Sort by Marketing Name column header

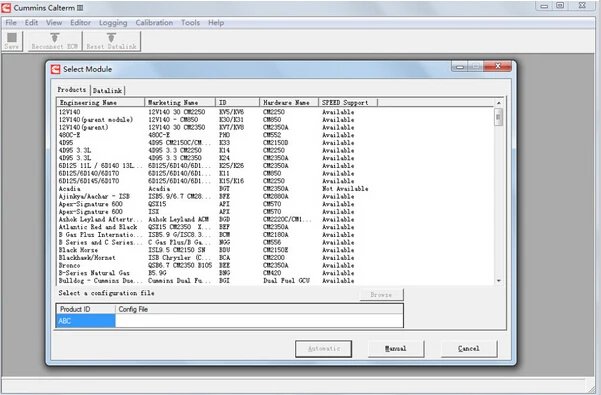click(180, 103)
